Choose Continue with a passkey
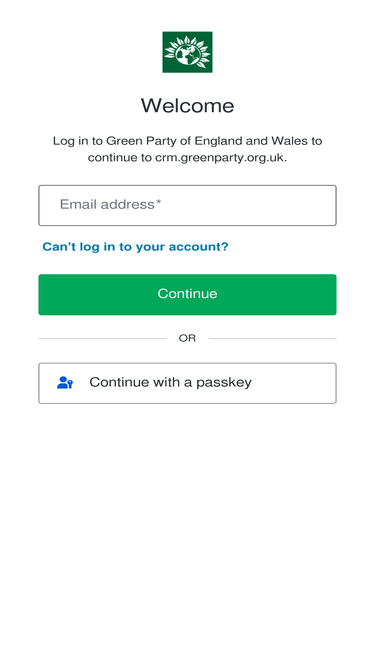Screen dimensions: 375x667 point(188,383)
